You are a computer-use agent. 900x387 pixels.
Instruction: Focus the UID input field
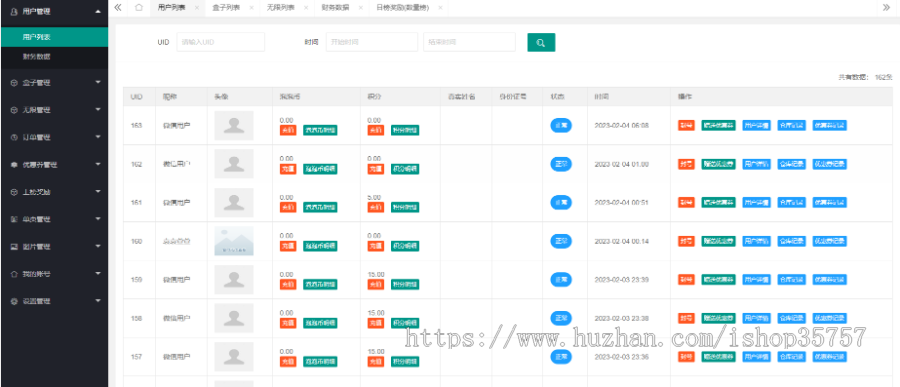pyautogui.click(x=220, y=42)
